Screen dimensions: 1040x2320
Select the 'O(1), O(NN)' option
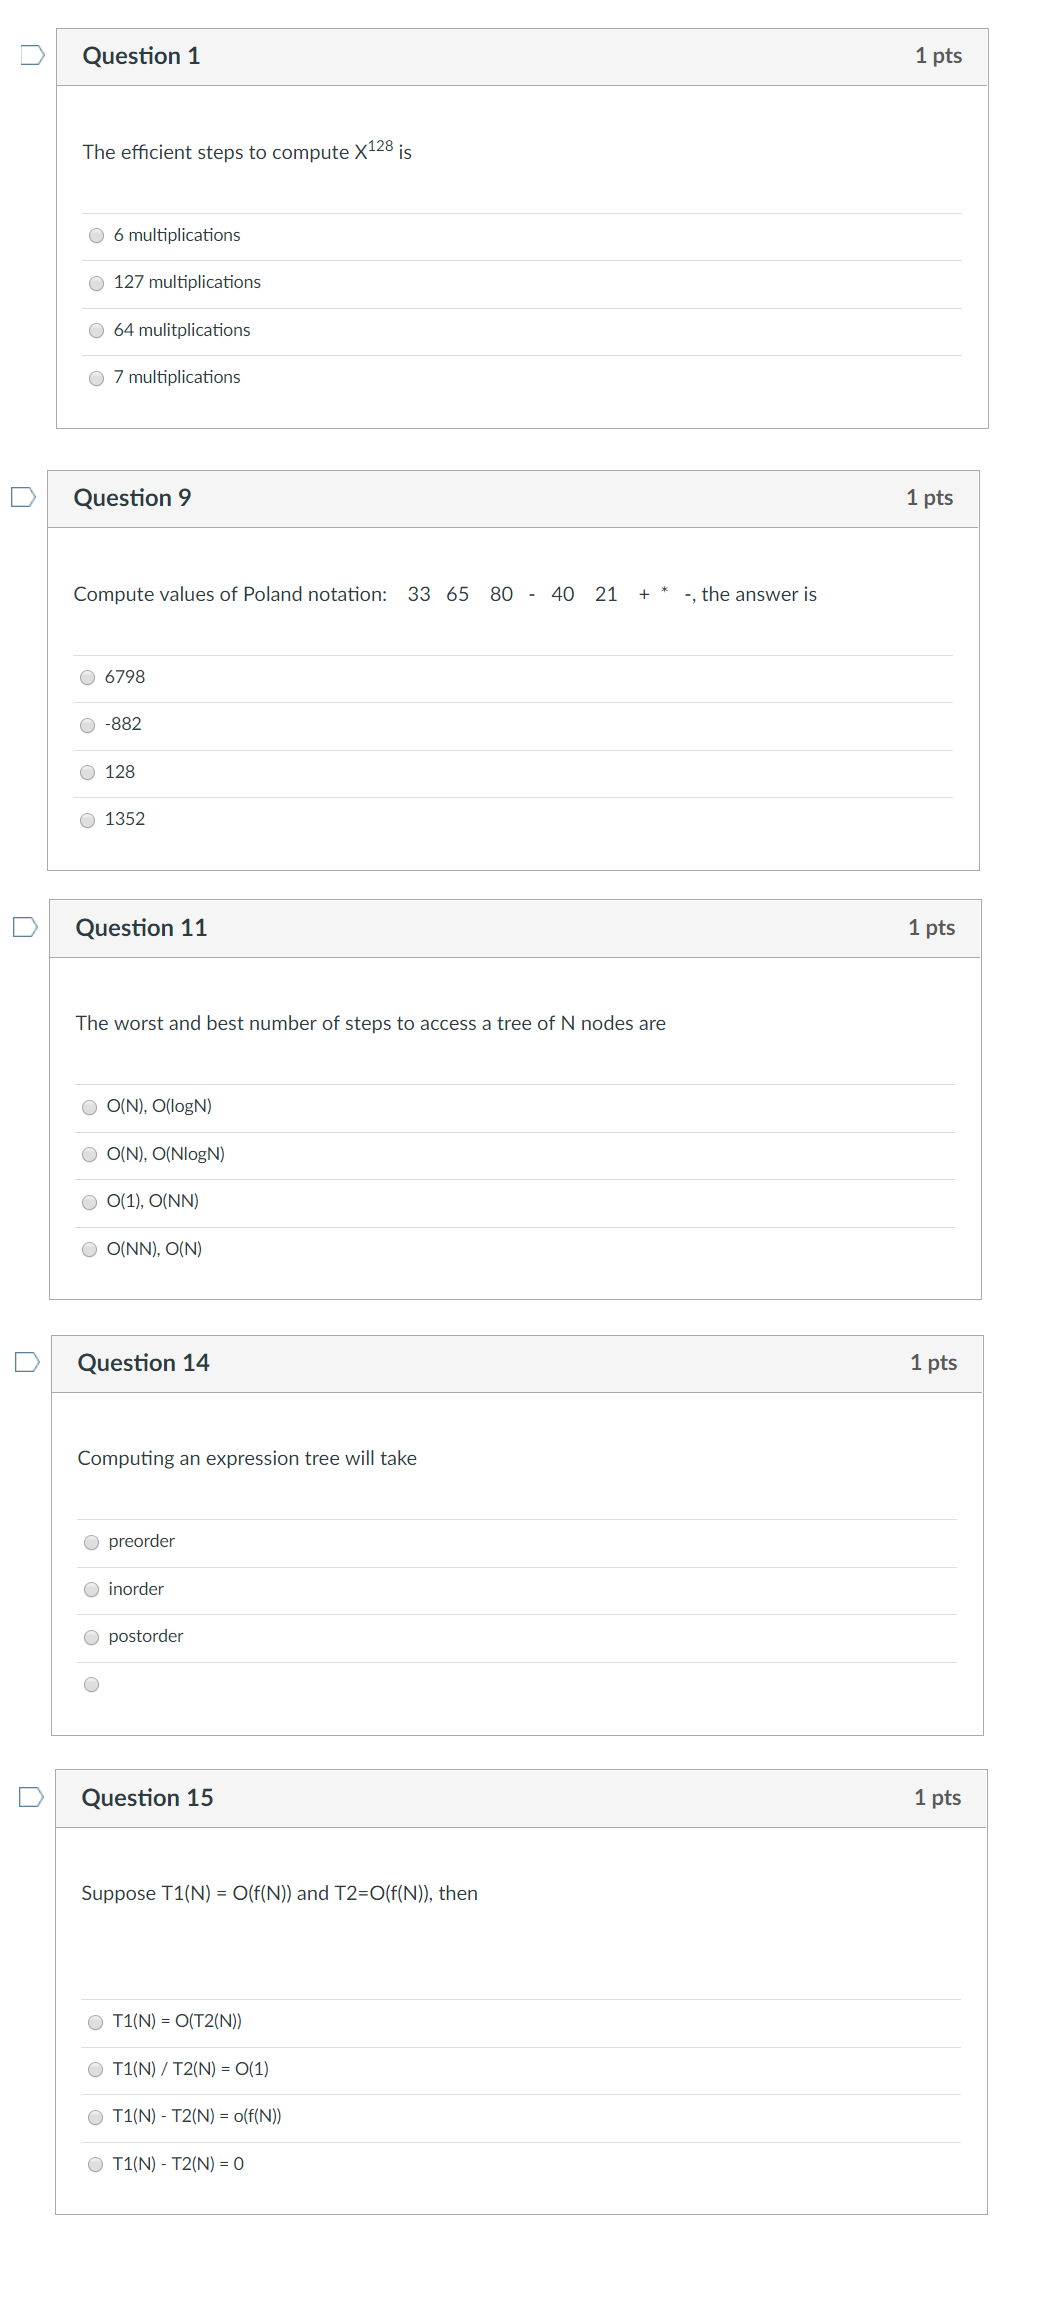click(x=90, y=1201)
